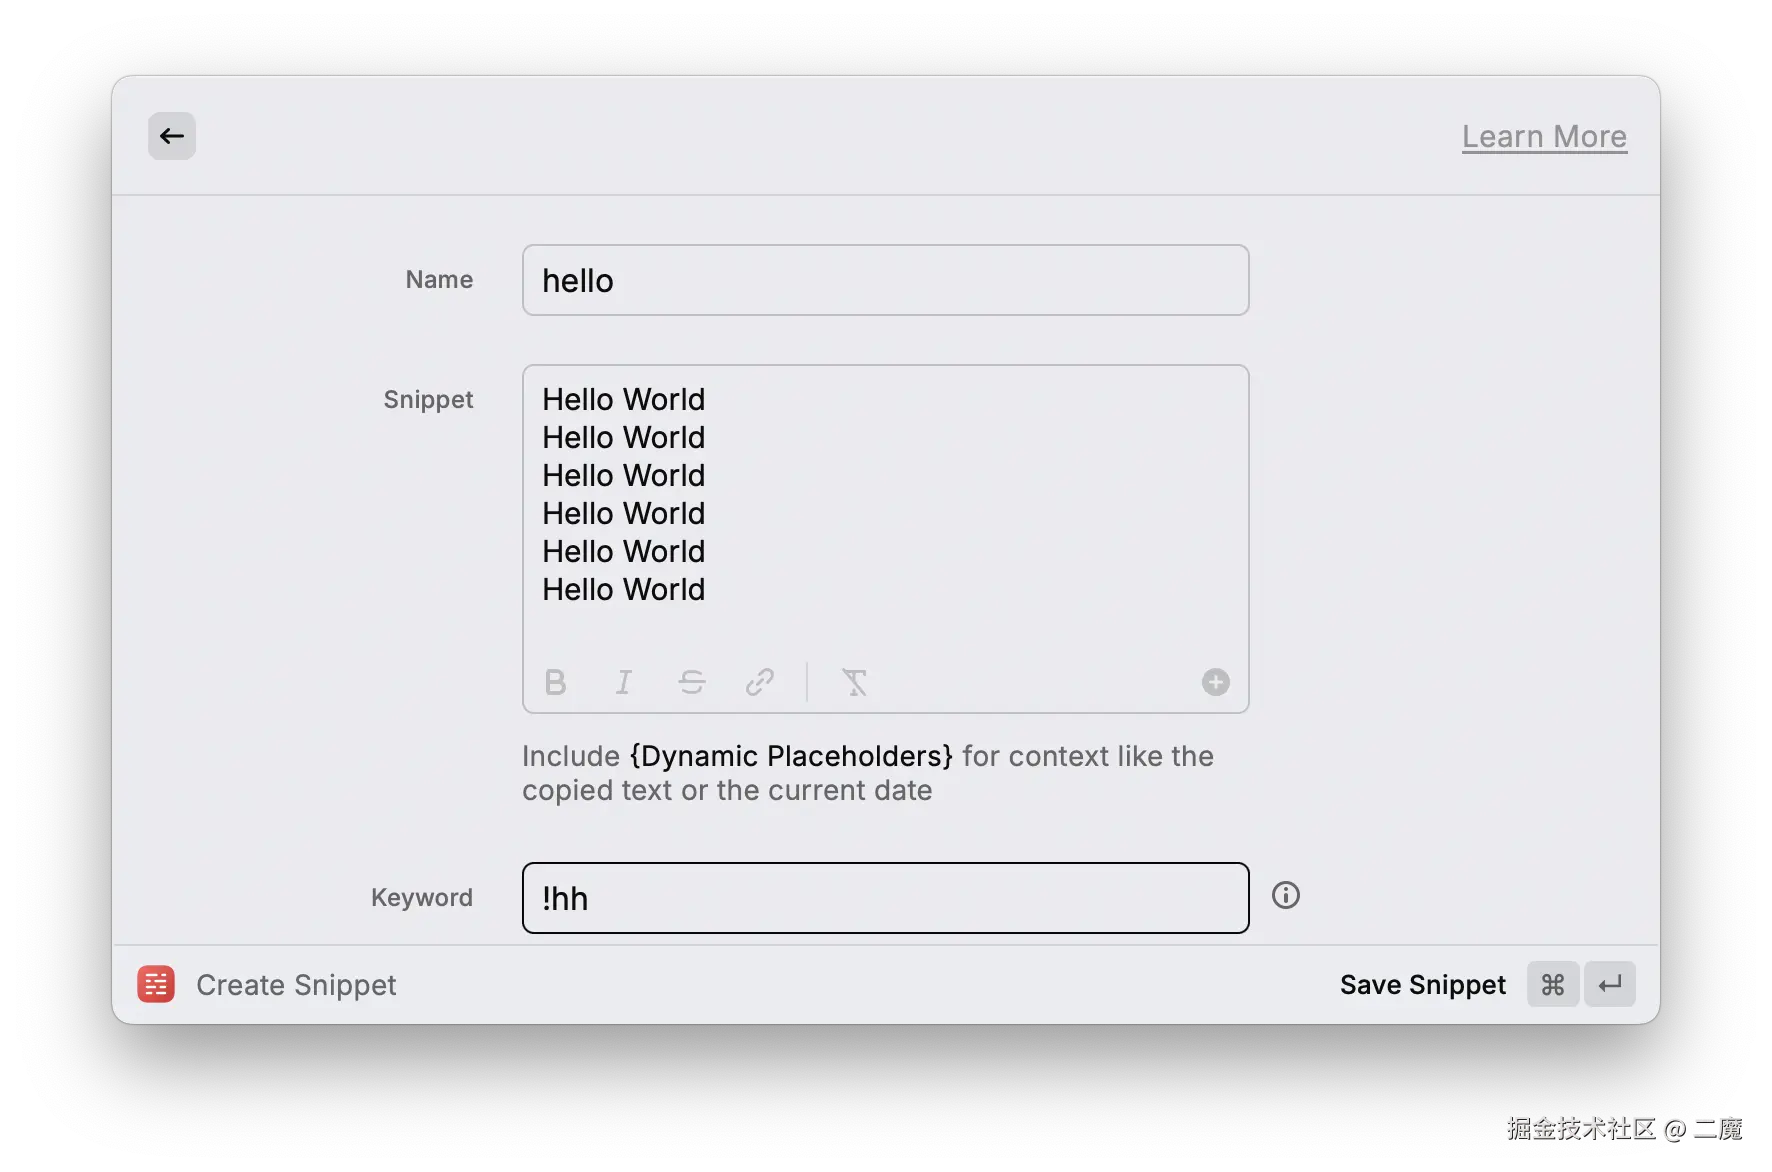This screenshot has width=1772, height=1172.
Task: Click the Return key badge near Save Snippet
Action: [x=1609, y=984]
